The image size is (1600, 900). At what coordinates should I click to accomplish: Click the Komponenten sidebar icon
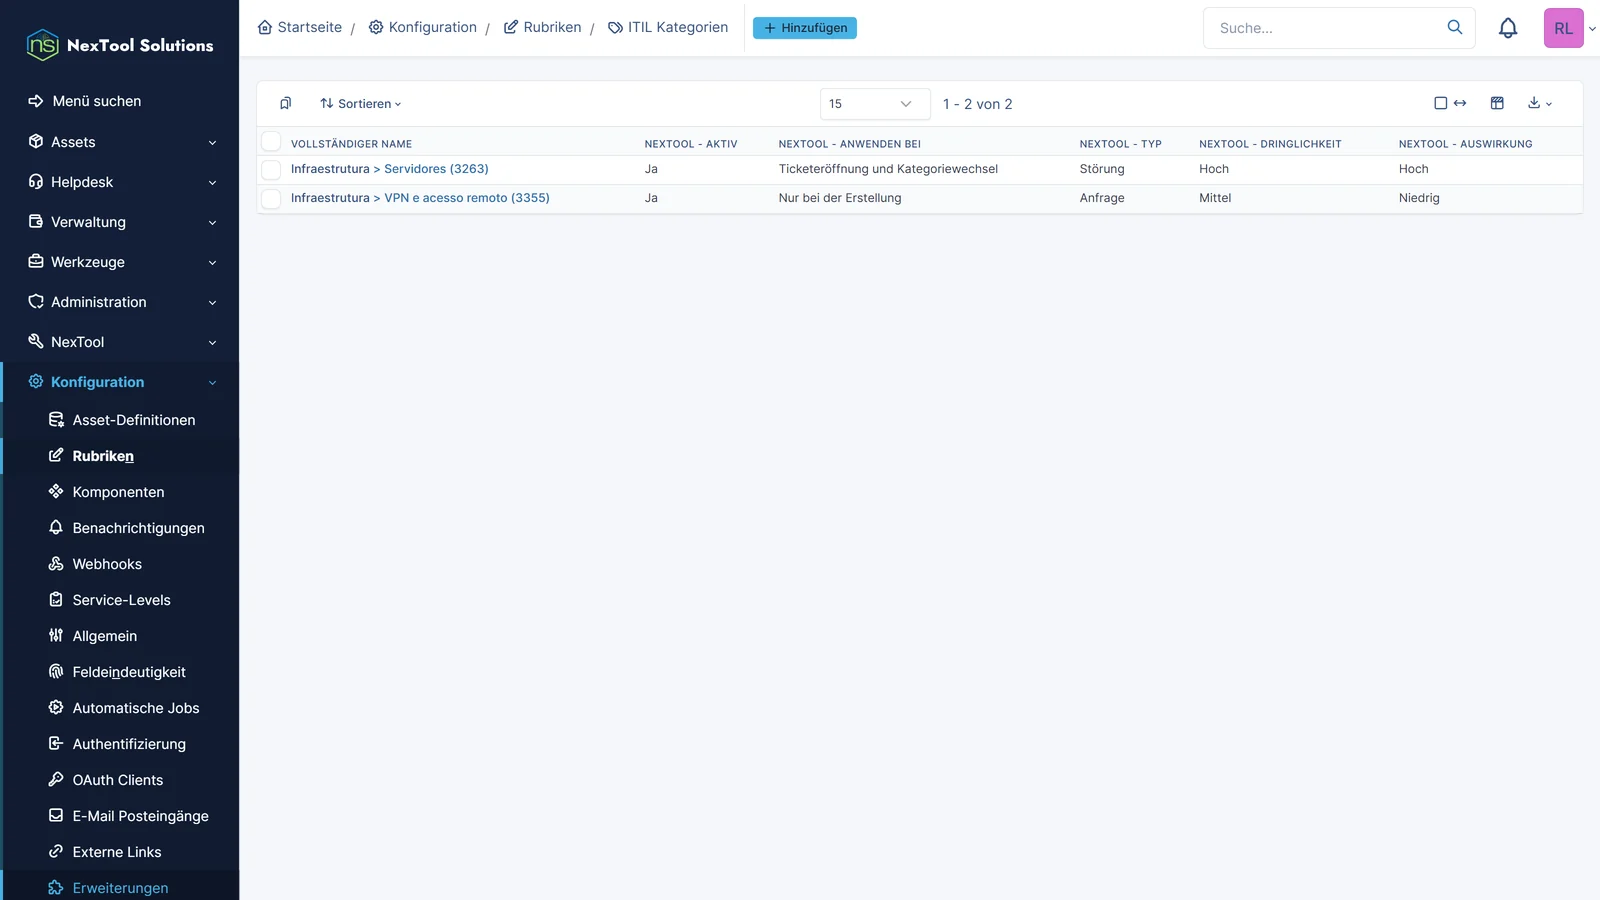[56, 492]
